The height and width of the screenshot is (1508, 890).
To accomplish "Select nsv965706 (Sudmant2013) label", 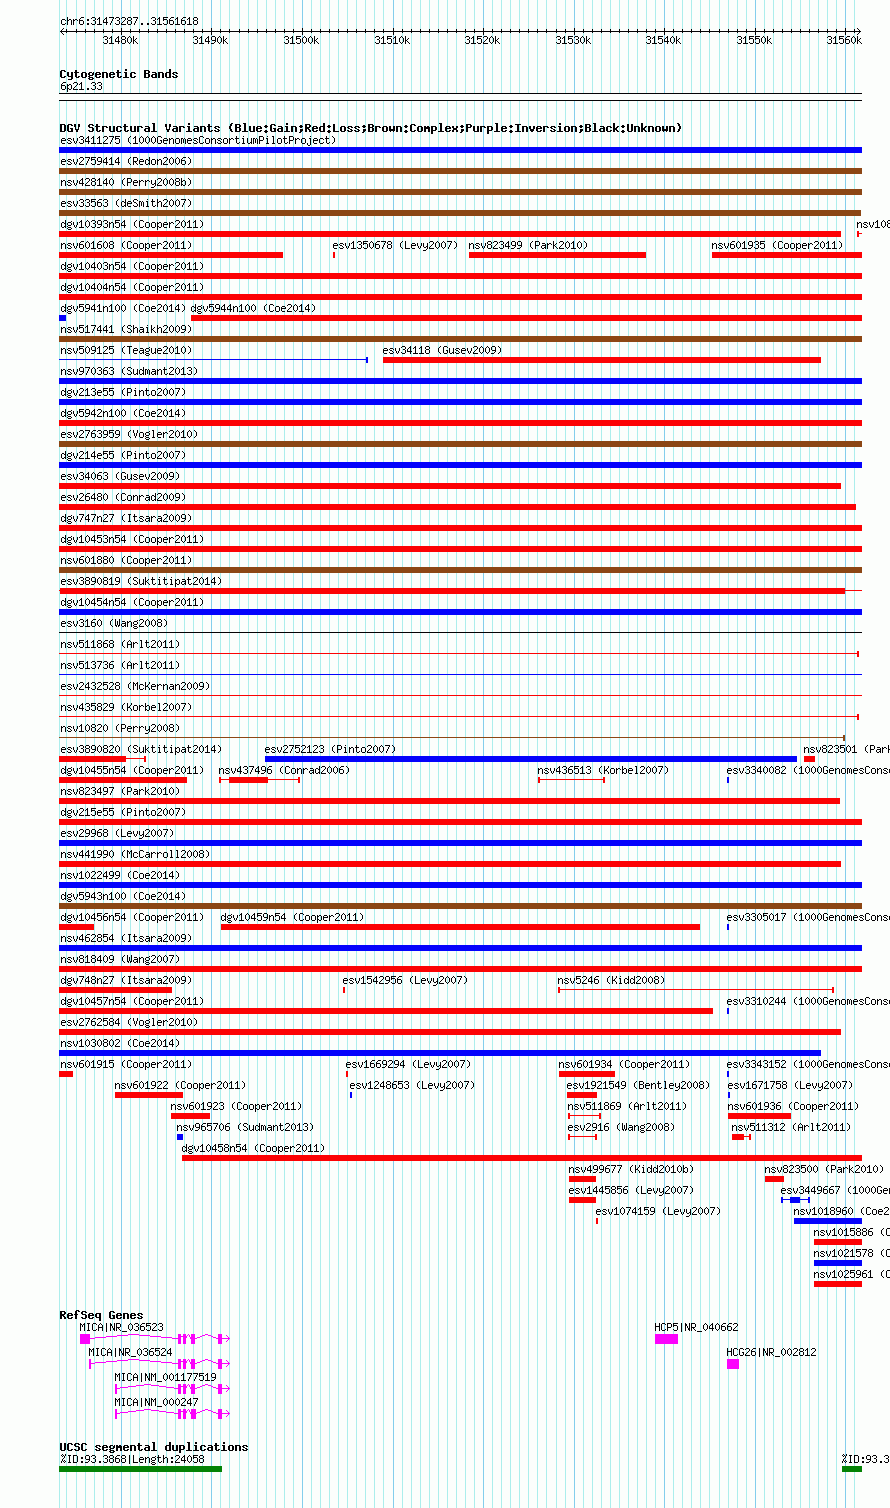I will tap(245, 1127).
